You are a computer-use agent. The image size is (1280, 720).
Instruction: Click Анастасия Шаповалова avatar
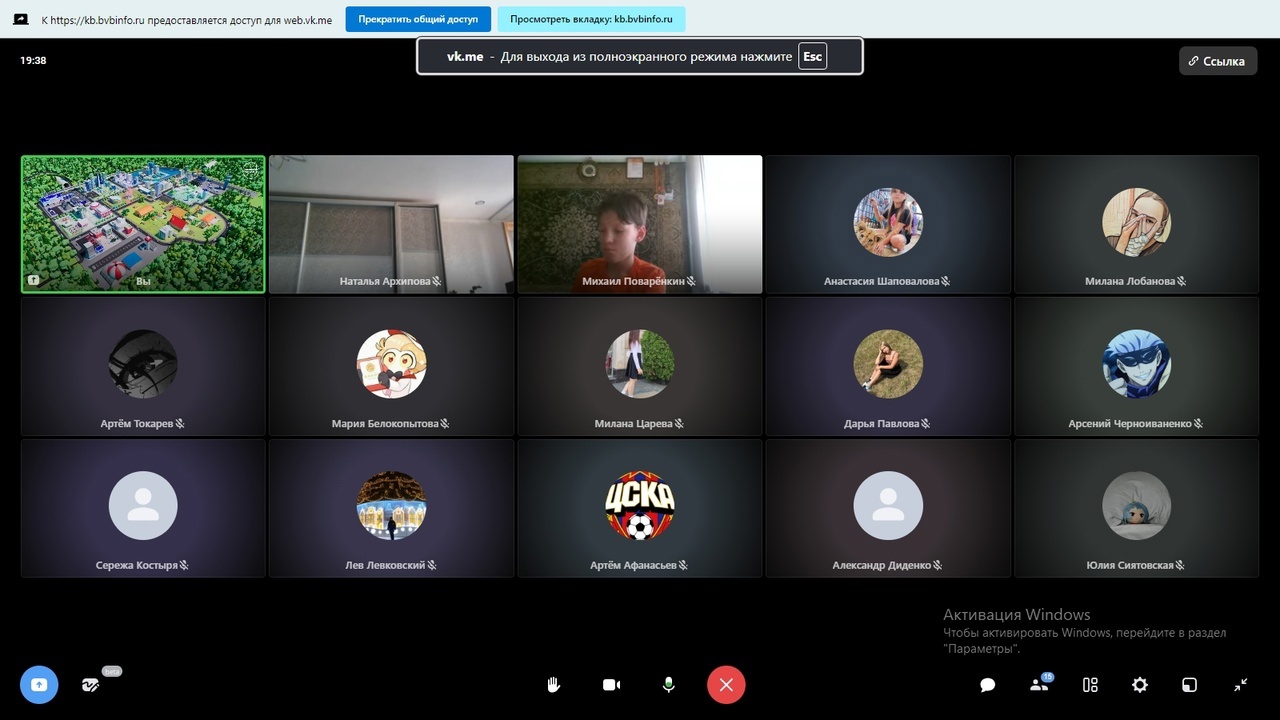pyautogui.click(x=888, y=222)
